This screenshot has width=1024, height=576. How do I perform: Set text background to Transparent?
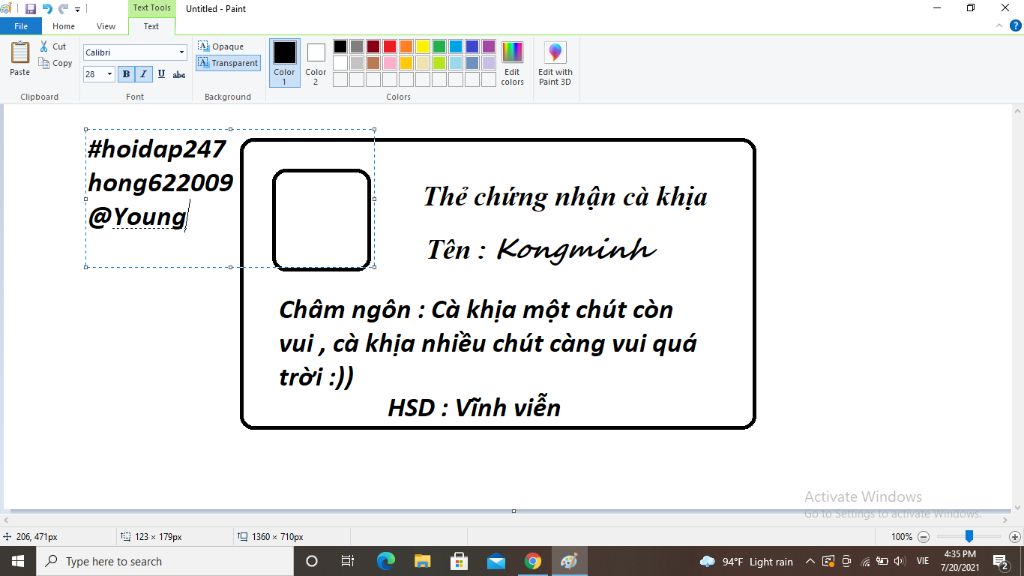(228, 63)
